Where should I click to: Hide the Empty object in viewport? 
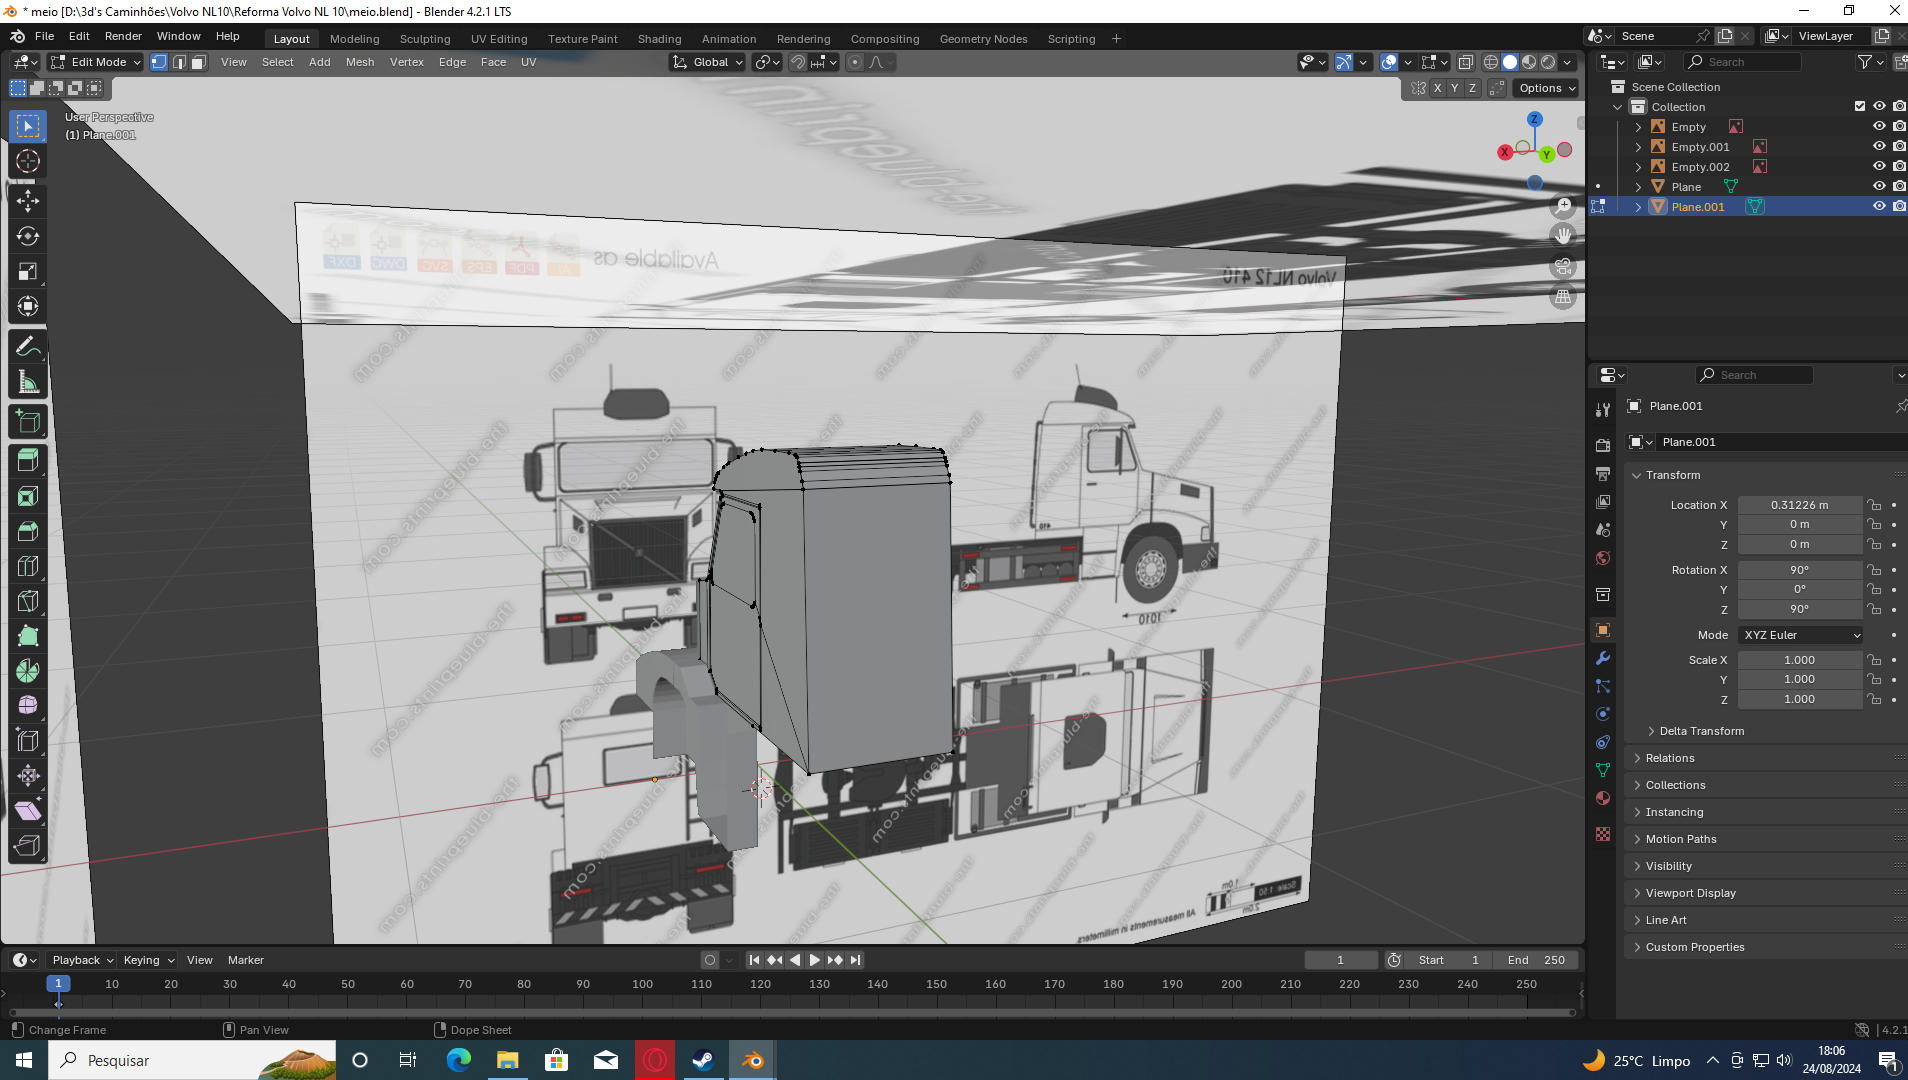[1879, 127]
